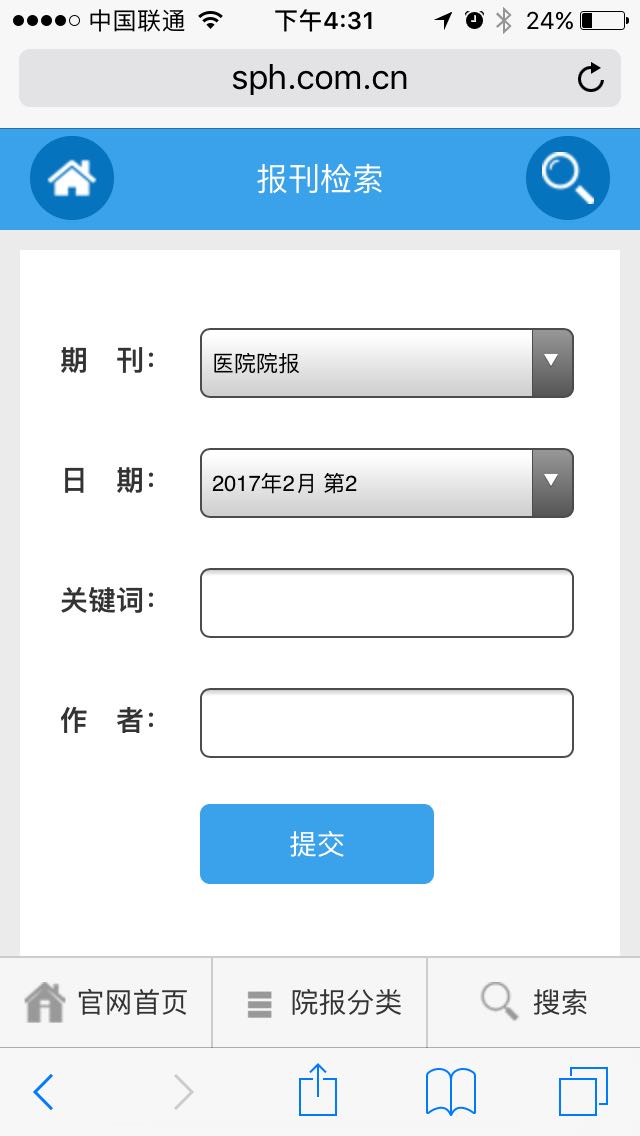Go back with Safari back arrow

coord(43,1092)
